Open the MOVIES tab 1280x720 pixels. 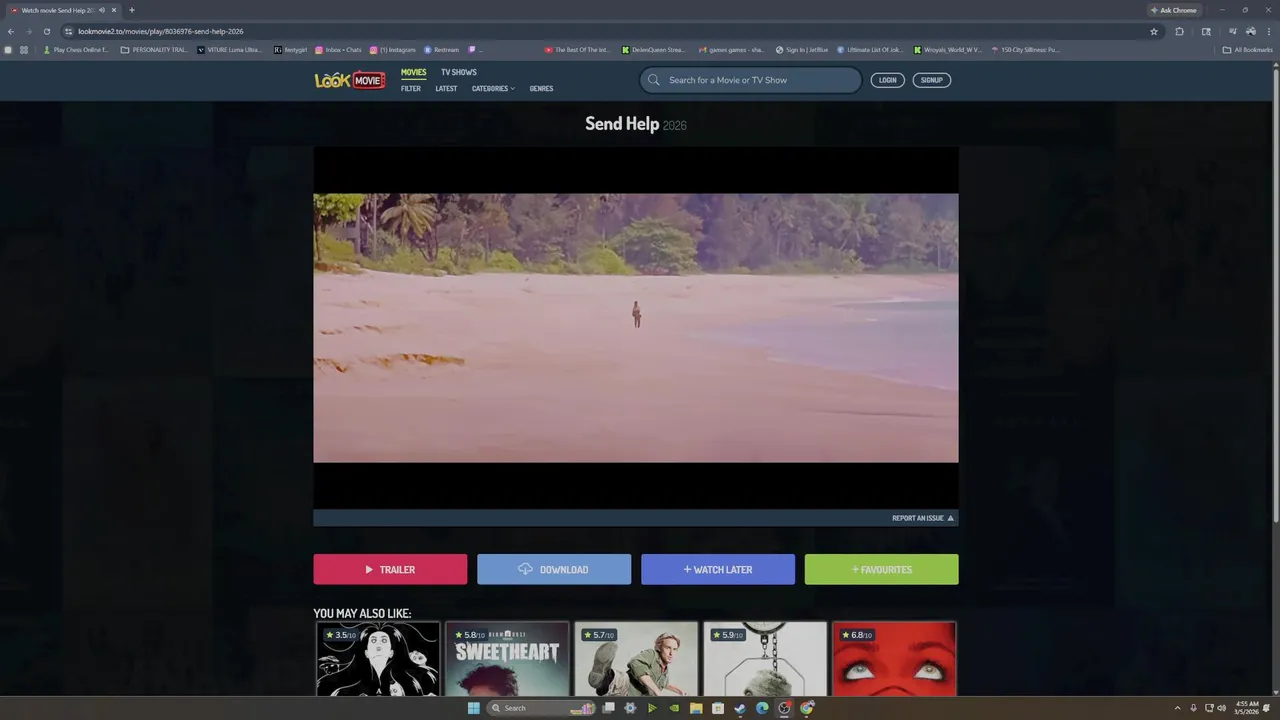point(413,72)
